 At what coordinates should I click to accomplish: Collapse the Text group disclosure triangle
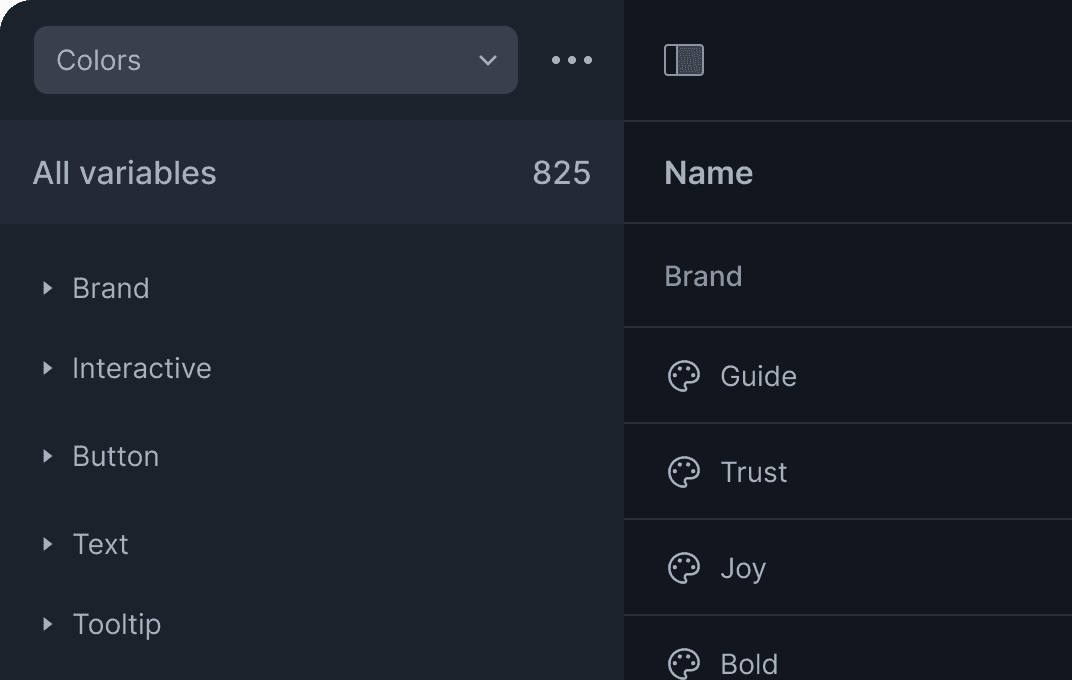click(47, 544)
